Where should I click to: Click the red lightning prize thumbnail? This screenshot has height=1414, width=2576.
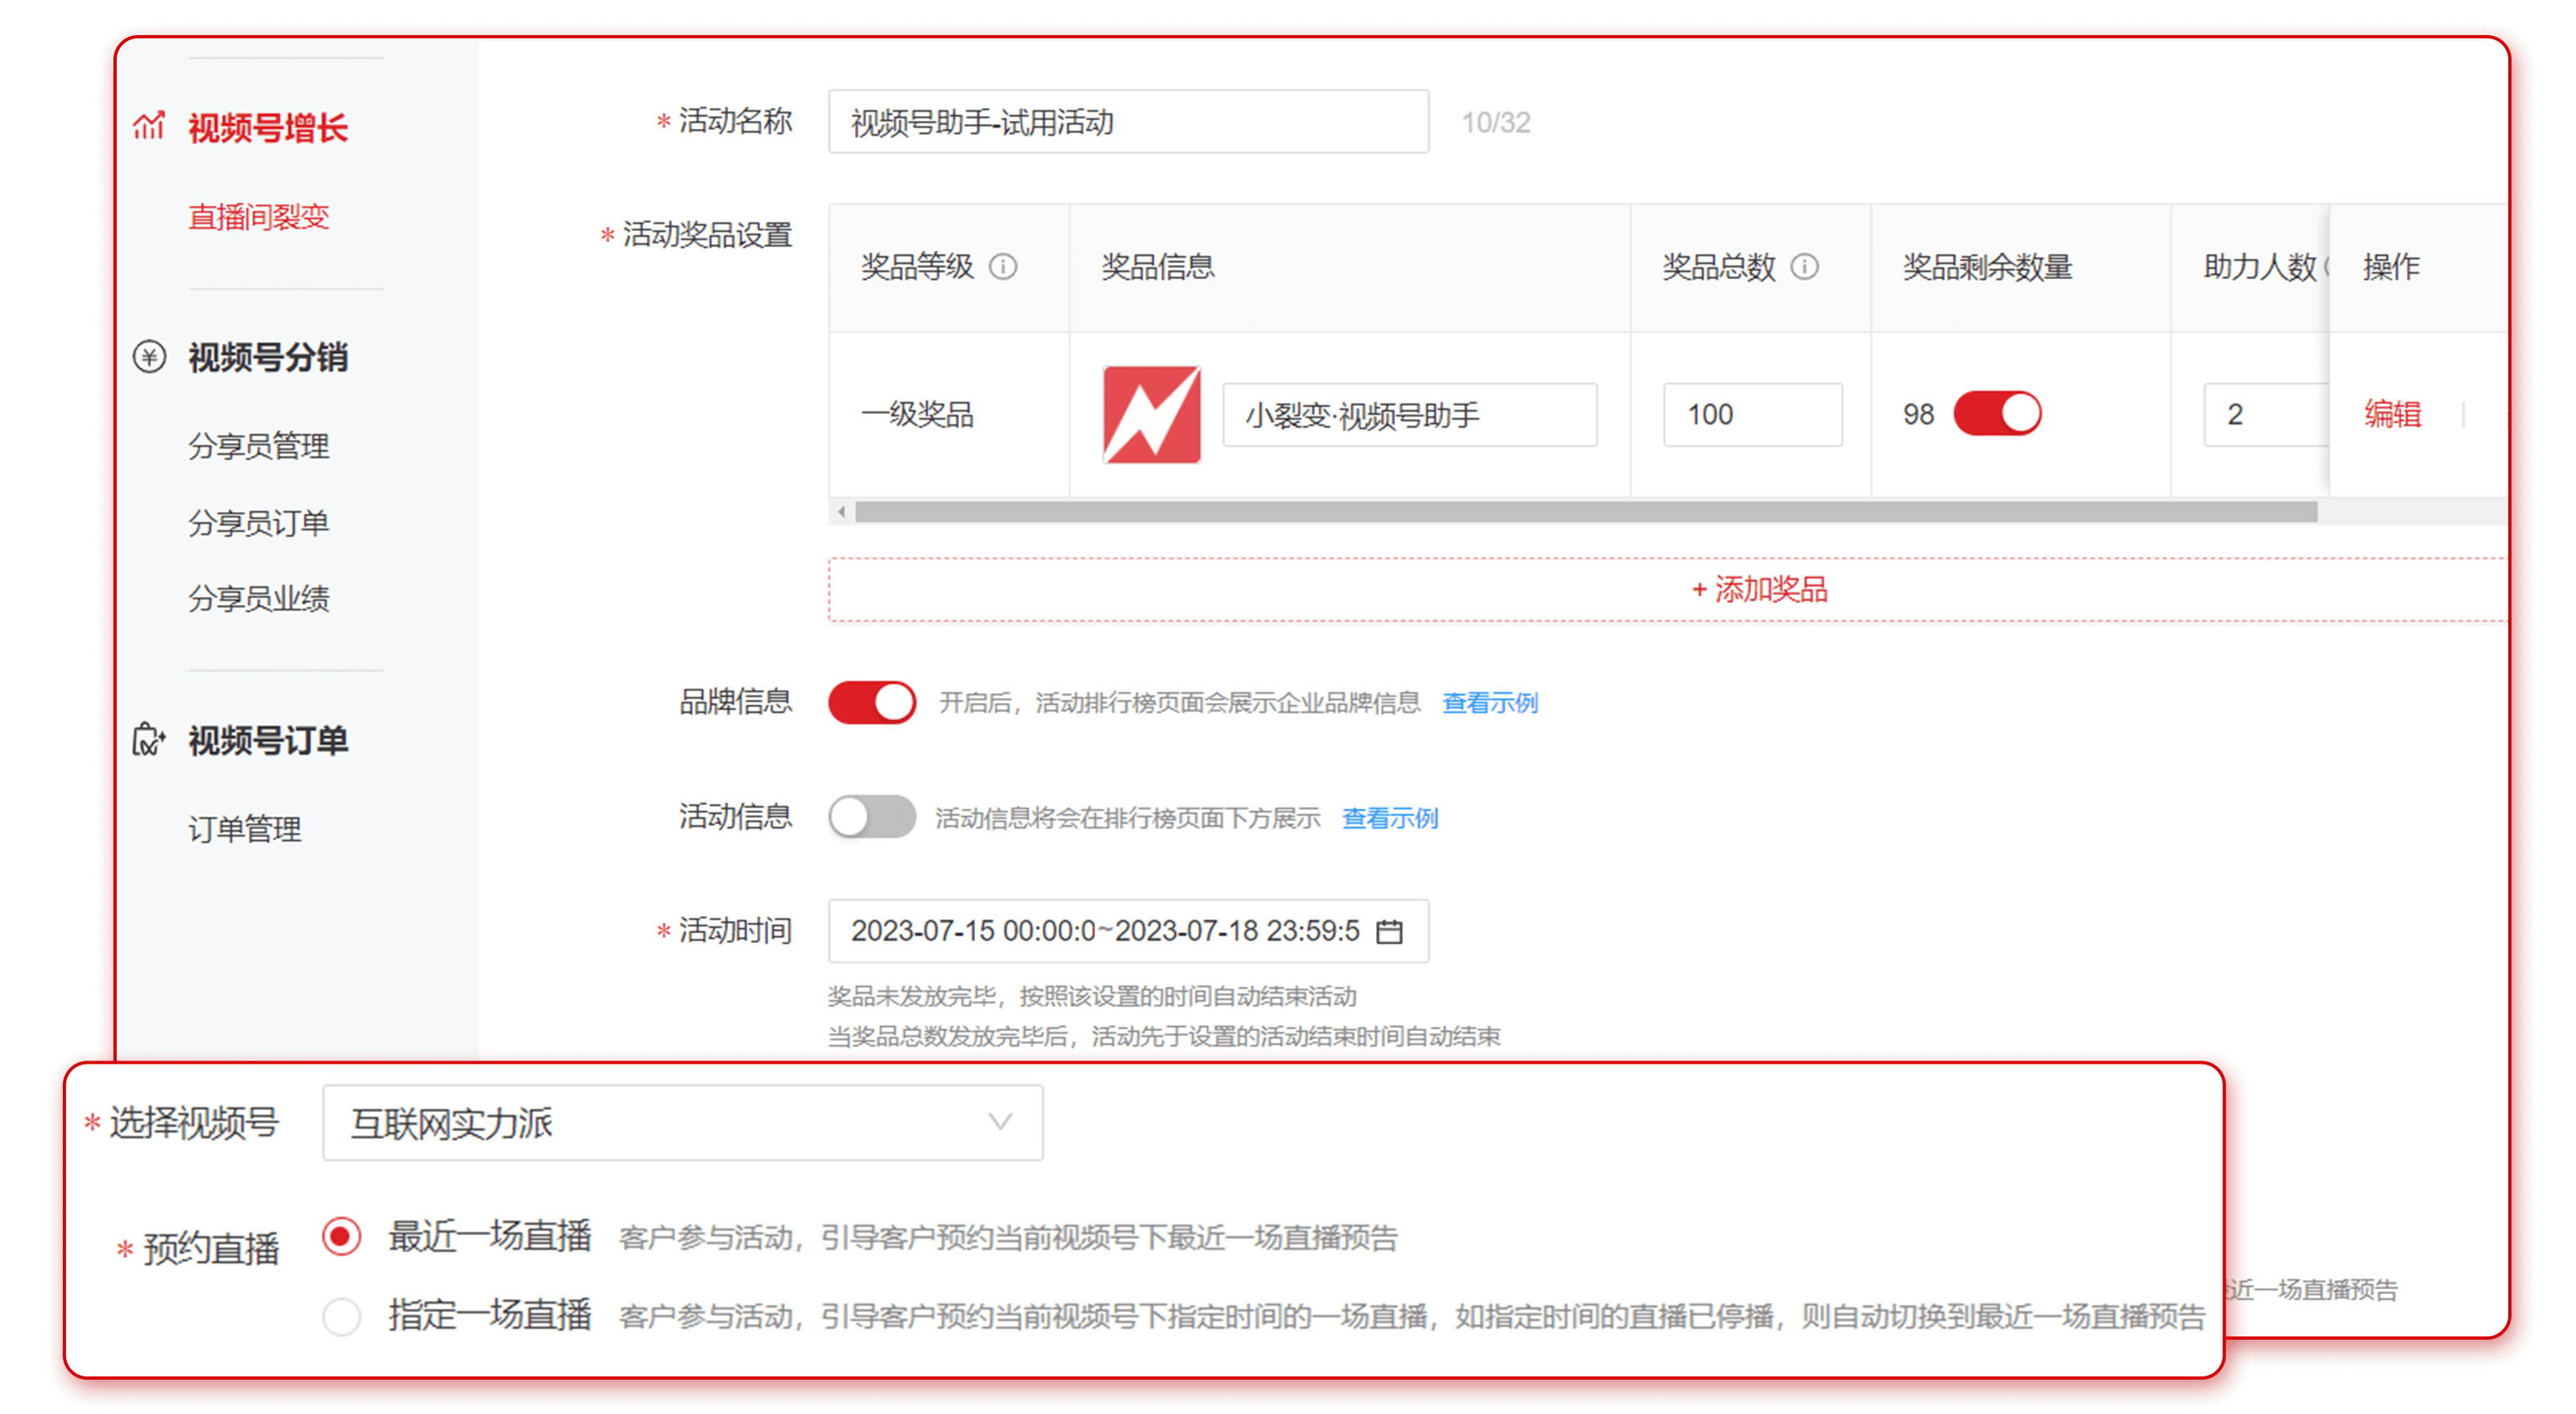(1151, 414)
